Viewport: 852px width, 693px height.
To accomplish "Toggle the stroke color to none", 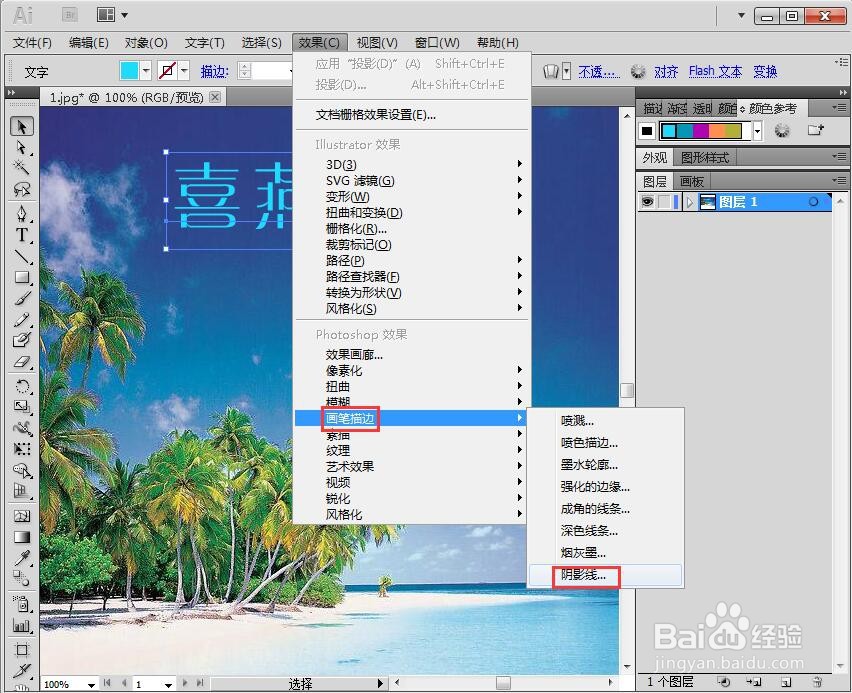I will pos(168,71).
